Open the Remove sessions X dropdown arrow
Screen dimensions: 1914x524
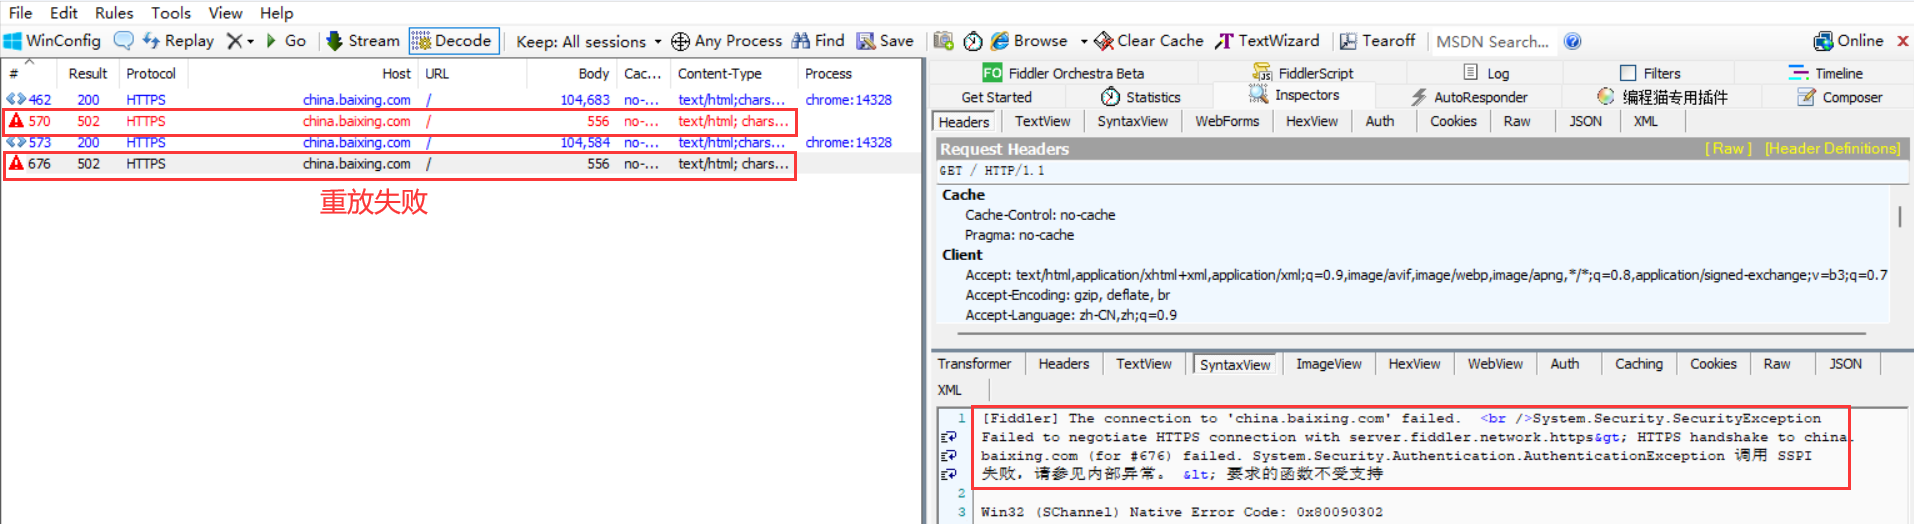pyautogui.click(x=250, y=42)
